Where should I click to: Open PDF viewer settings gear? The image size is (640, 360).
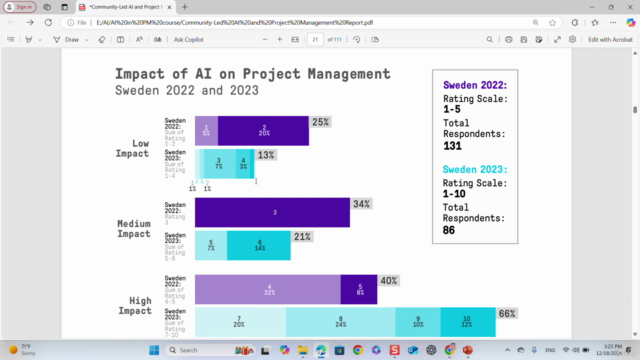click(x=572, y=40)
